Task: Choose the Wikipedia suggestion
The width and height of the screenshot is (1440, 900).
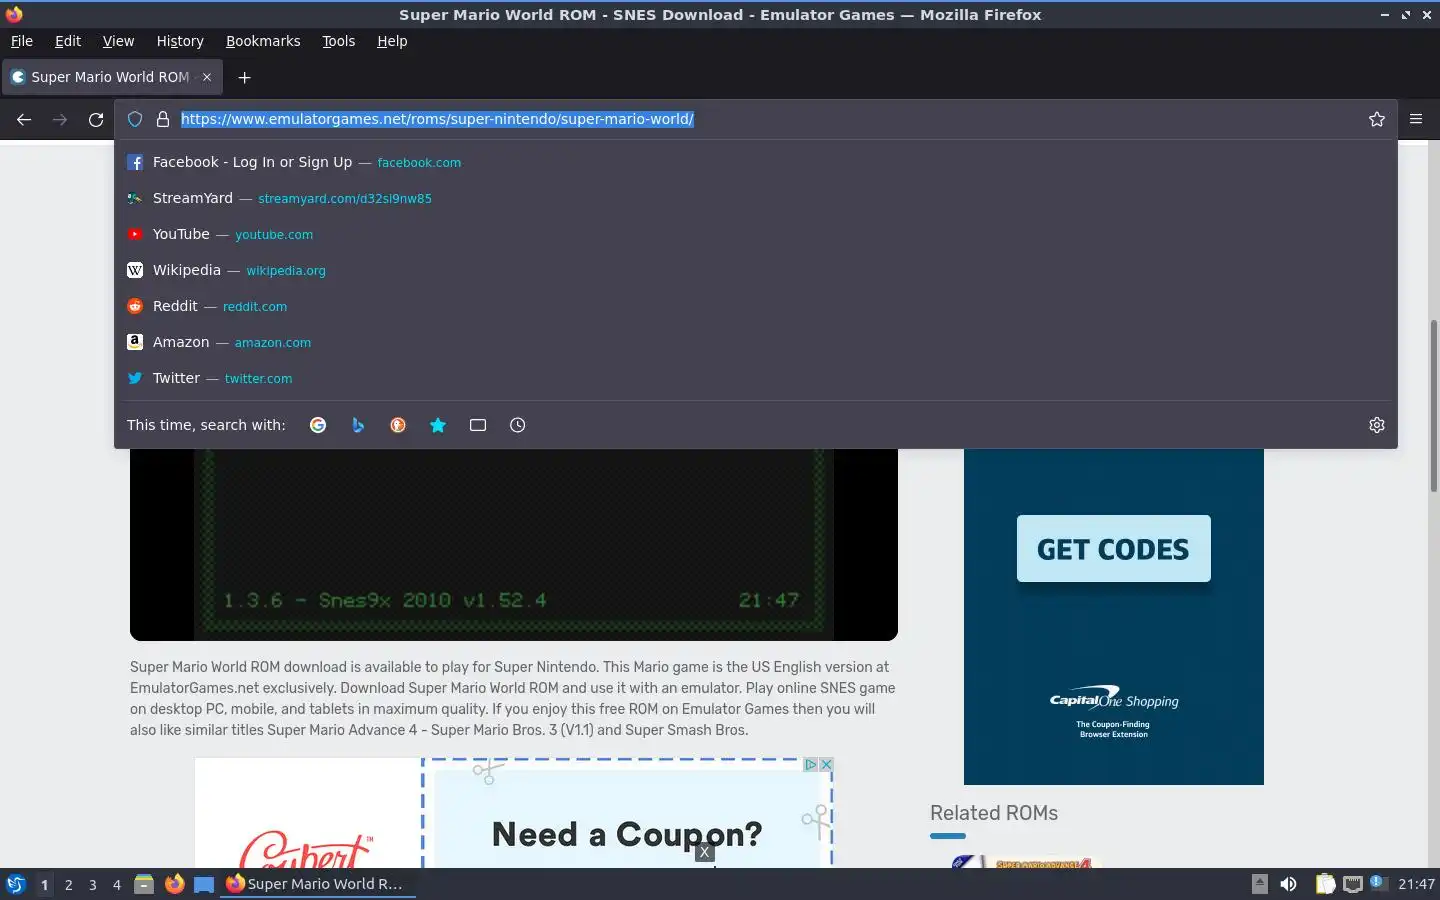Action: point(756,270)
